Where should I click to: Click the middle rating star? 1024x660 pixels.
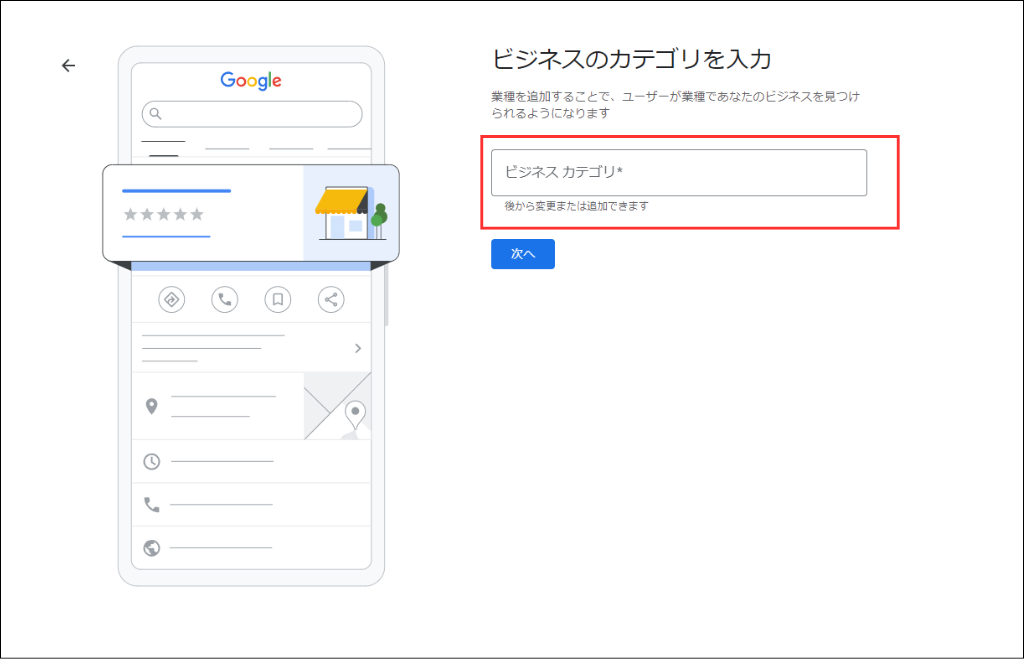click(165, 212)
